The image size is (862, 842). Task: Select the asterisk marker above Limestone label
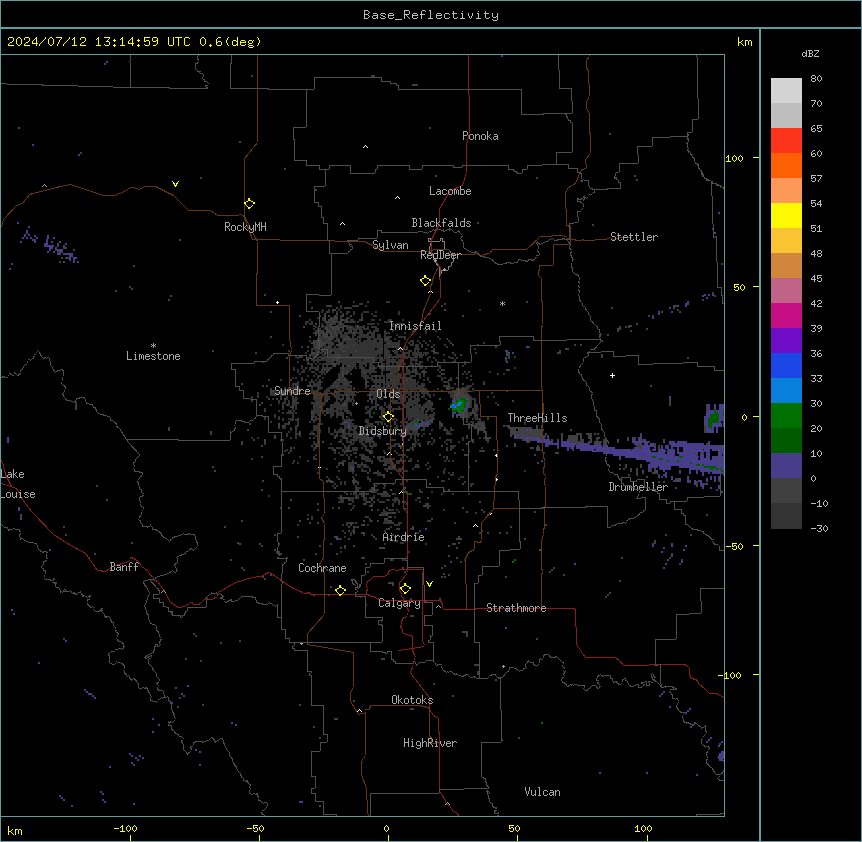[x=153, y=346]
